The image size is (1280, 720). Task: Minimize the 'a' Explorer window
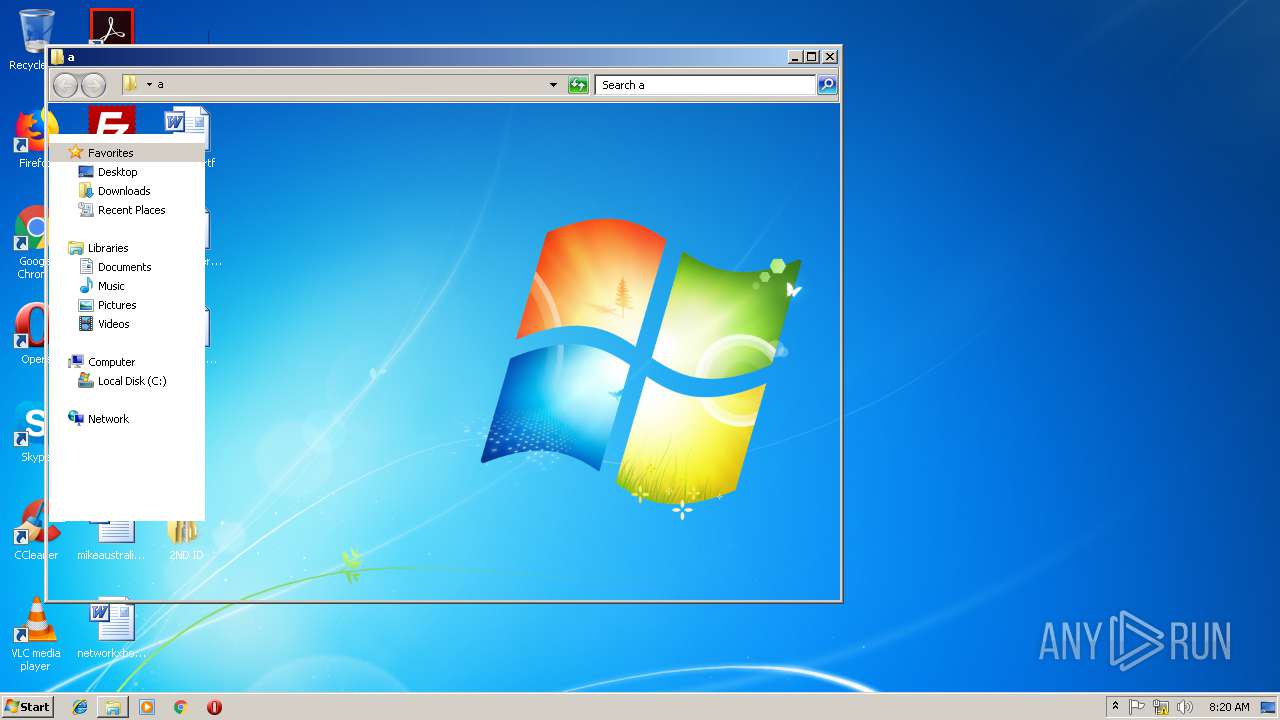point(794,57)
